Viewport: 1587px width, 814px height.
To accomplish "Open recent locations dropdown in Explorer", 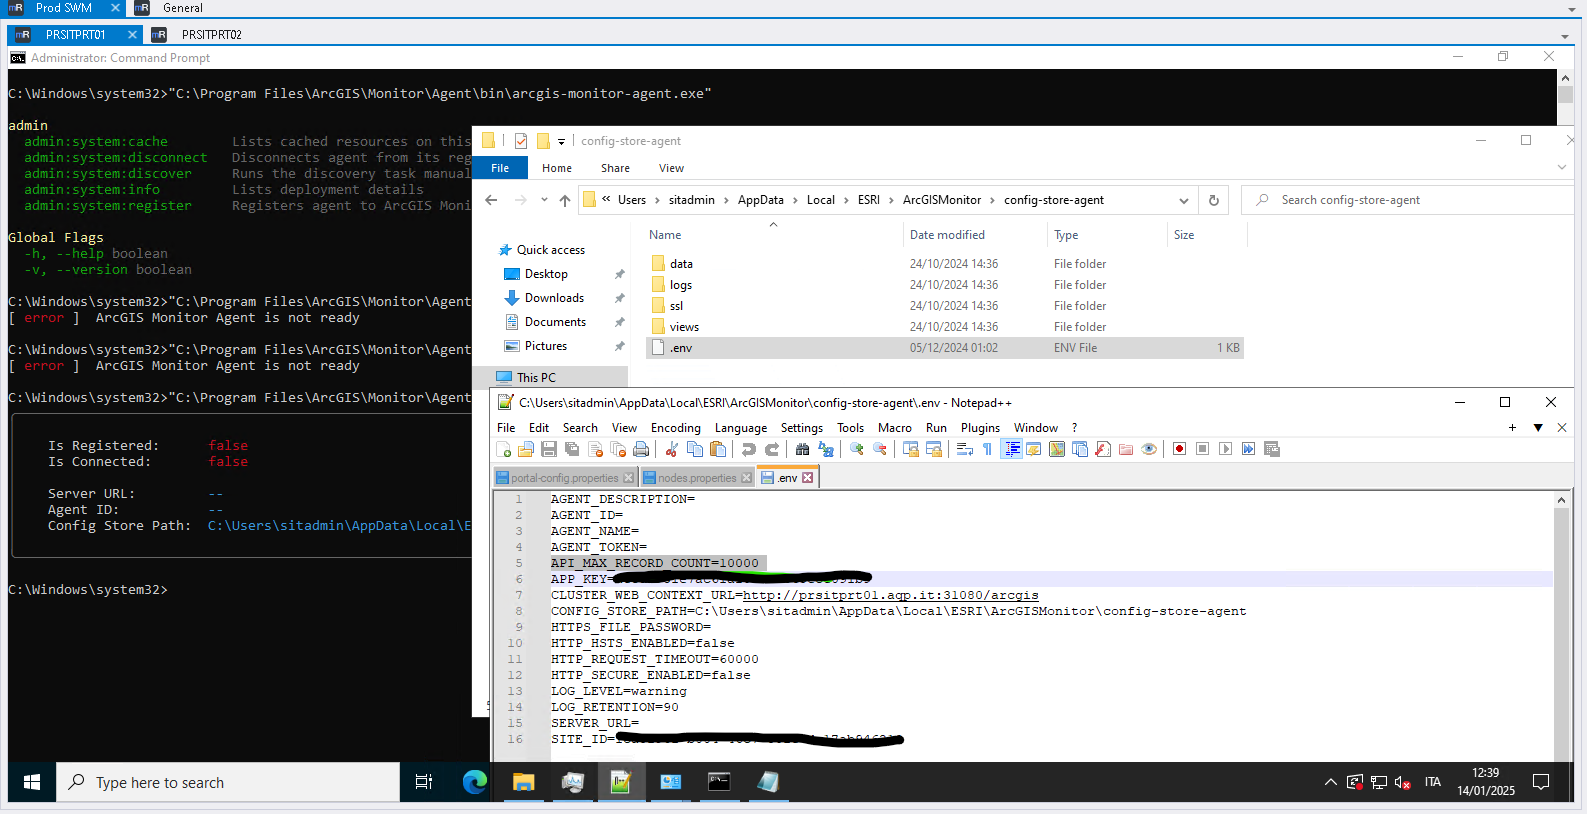I will [544, 200].
